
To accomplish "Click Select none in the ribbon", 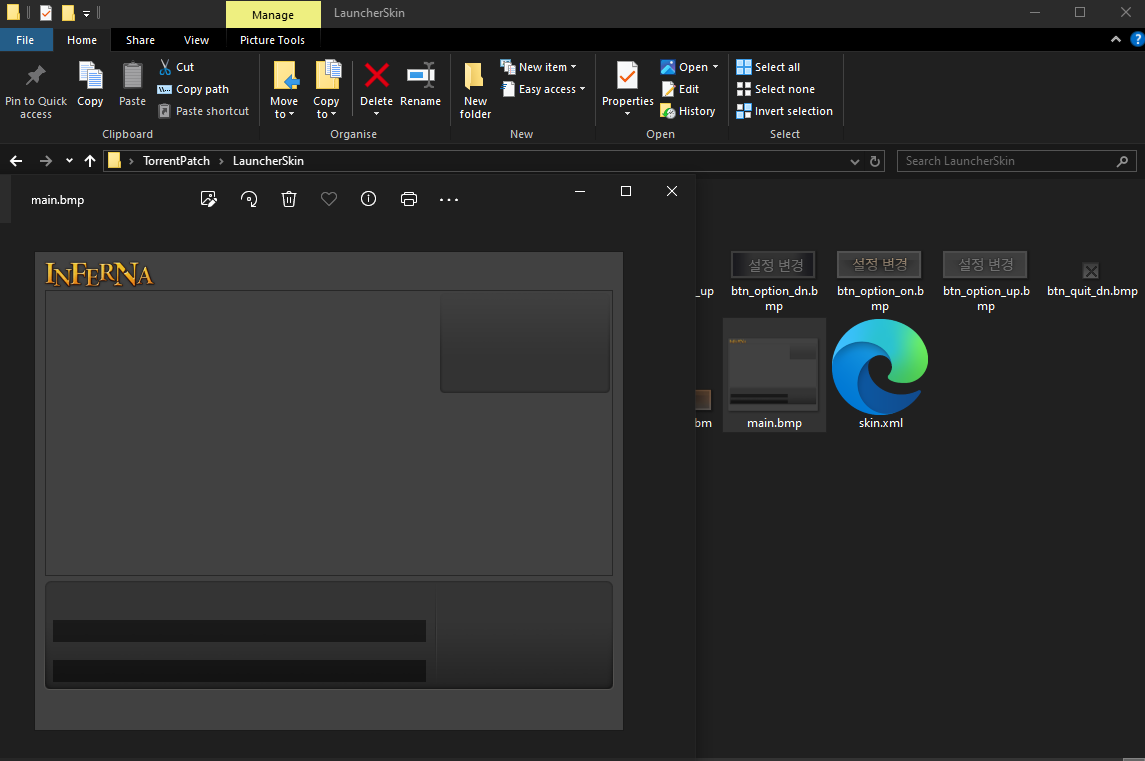I will click(776, 89).
